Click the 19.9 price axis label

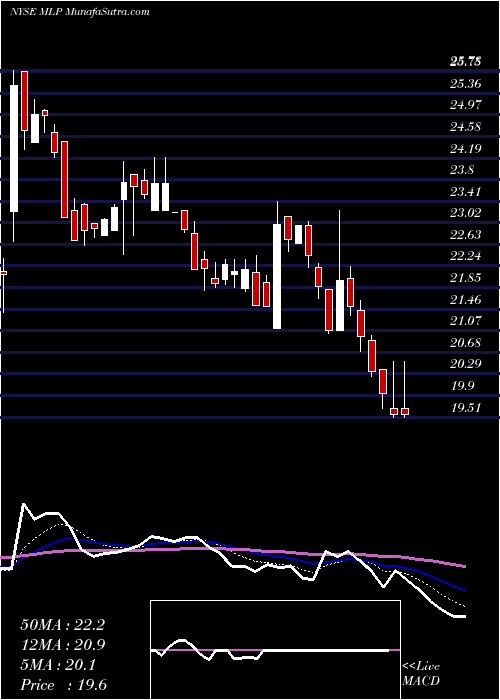click(x=462, y=386)
